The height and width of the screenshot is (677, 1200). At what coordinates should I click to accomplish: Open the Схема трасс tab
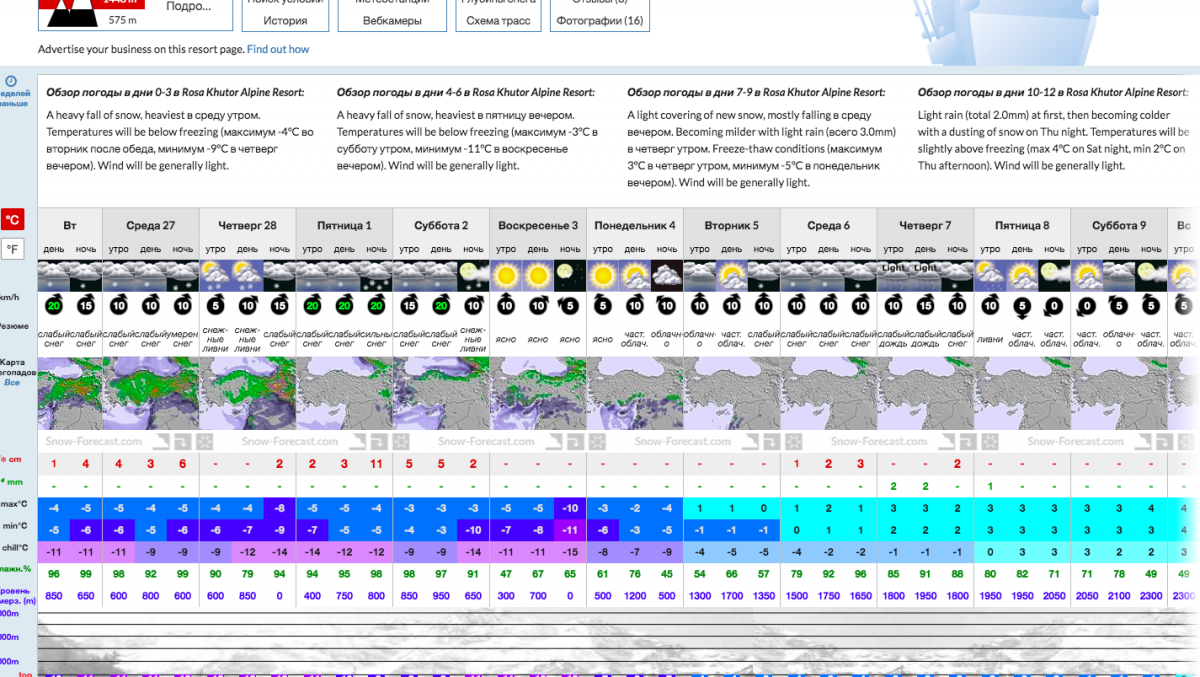[498, 20]
